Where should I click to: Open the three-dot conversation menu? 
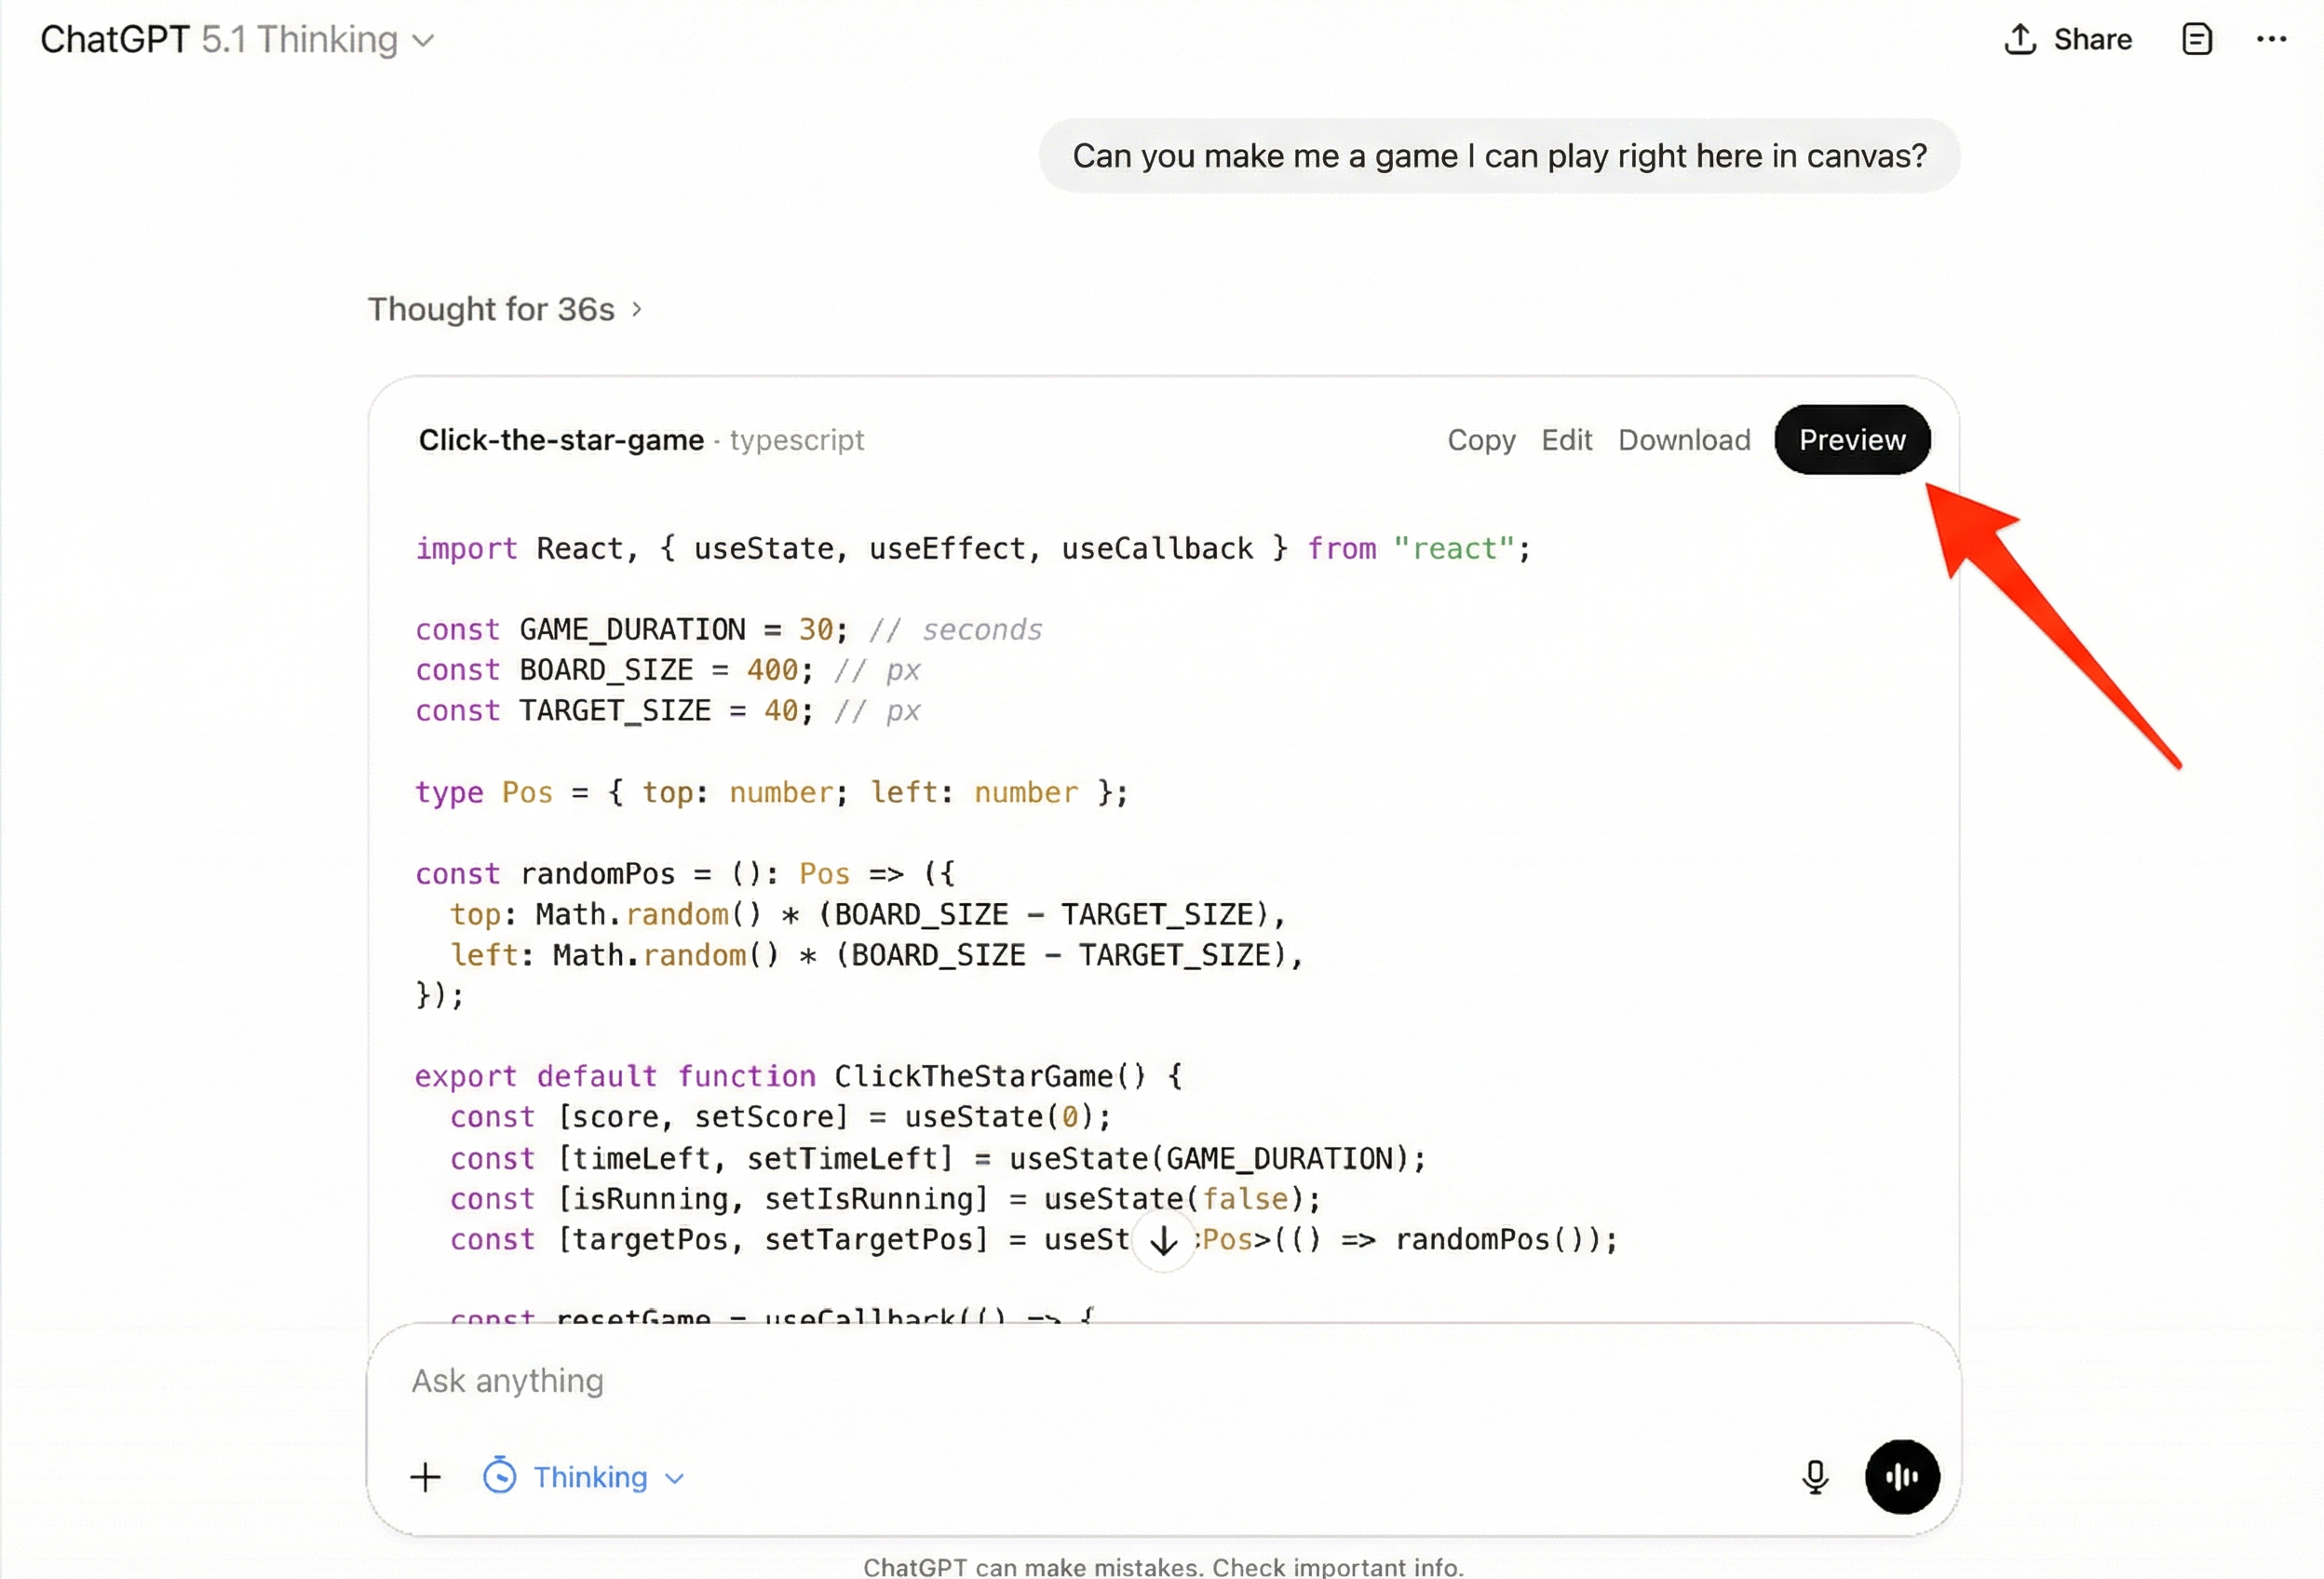tap(2273, 39)
